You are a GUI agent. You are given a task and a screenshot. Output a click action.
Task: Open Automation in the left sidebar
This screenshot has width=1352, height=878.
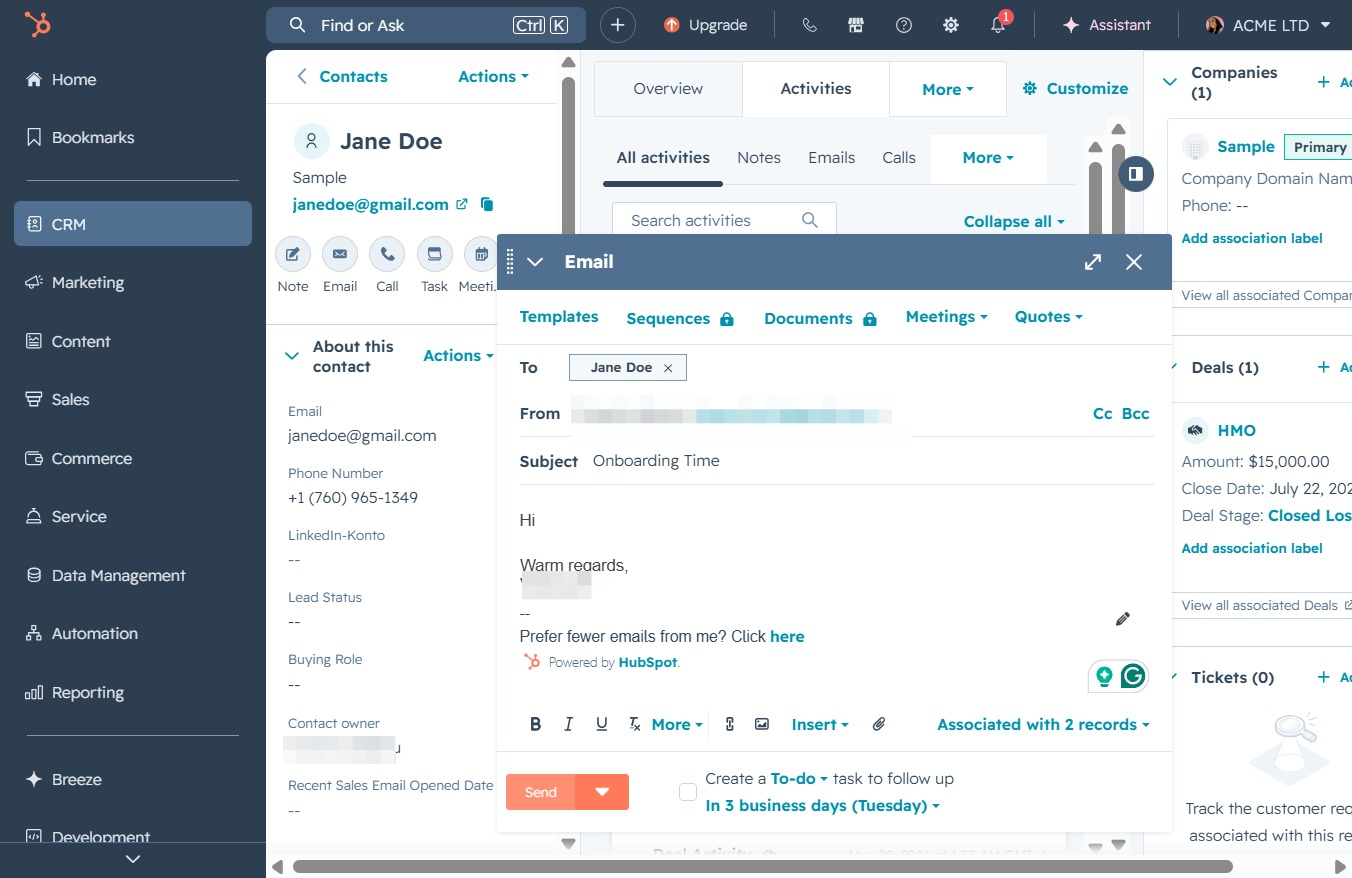133,634
